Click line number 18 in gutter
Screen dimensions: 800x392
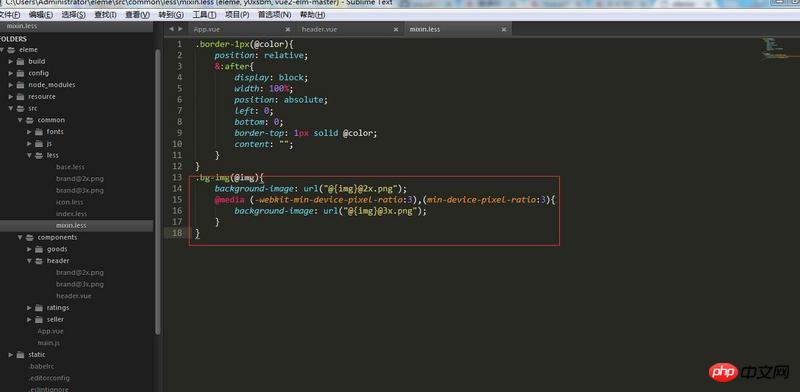(x=177, y=233)
